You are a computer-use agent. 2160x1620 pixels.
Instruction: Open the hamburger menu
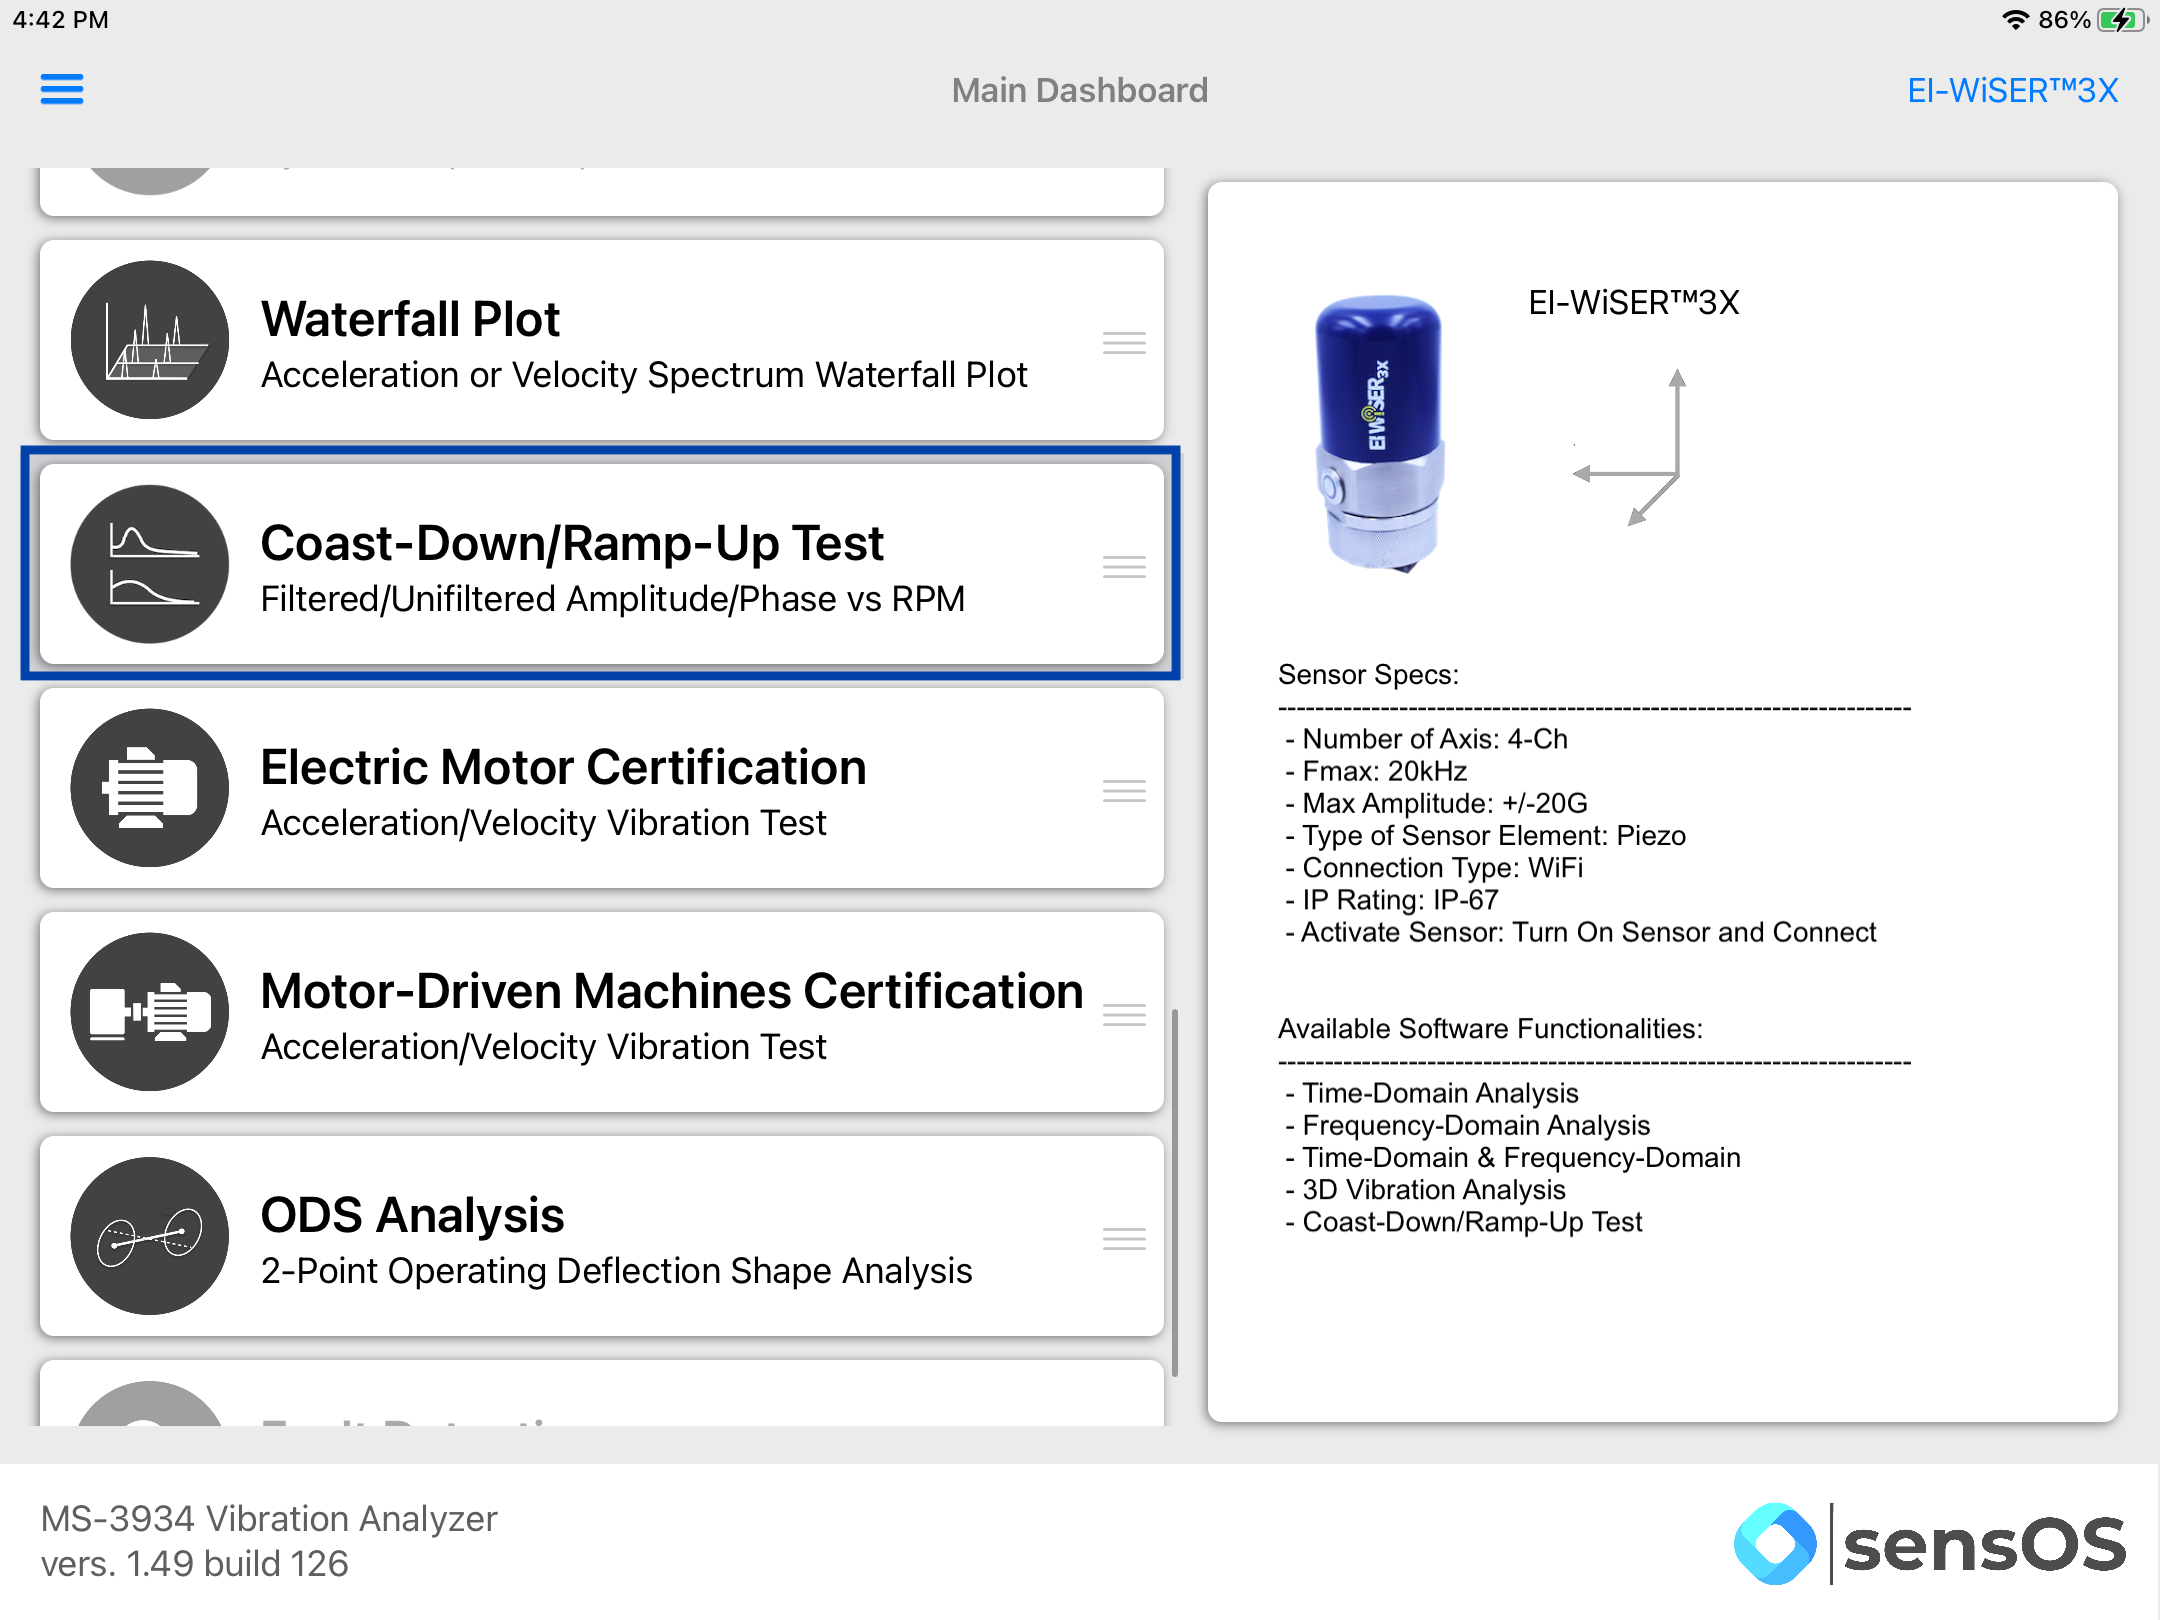(62, 89)
